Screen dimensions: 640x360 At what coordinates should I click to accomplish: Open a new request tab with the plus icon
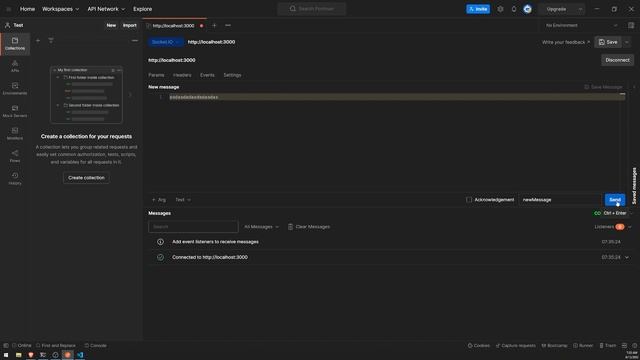tap(214, 25)
